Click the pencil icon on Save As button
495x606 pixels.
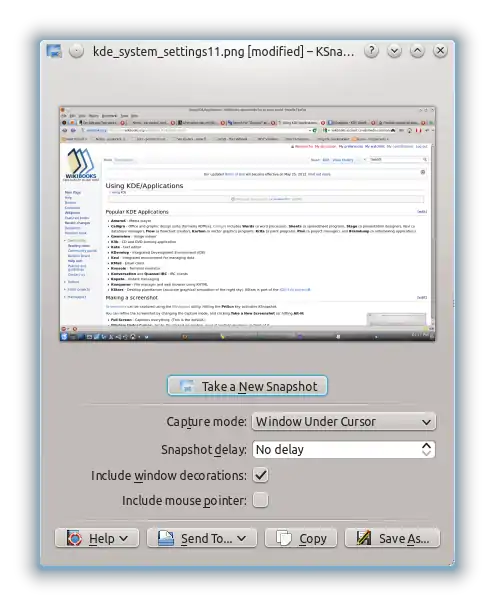pyautogui.click(x=364, y=538)
